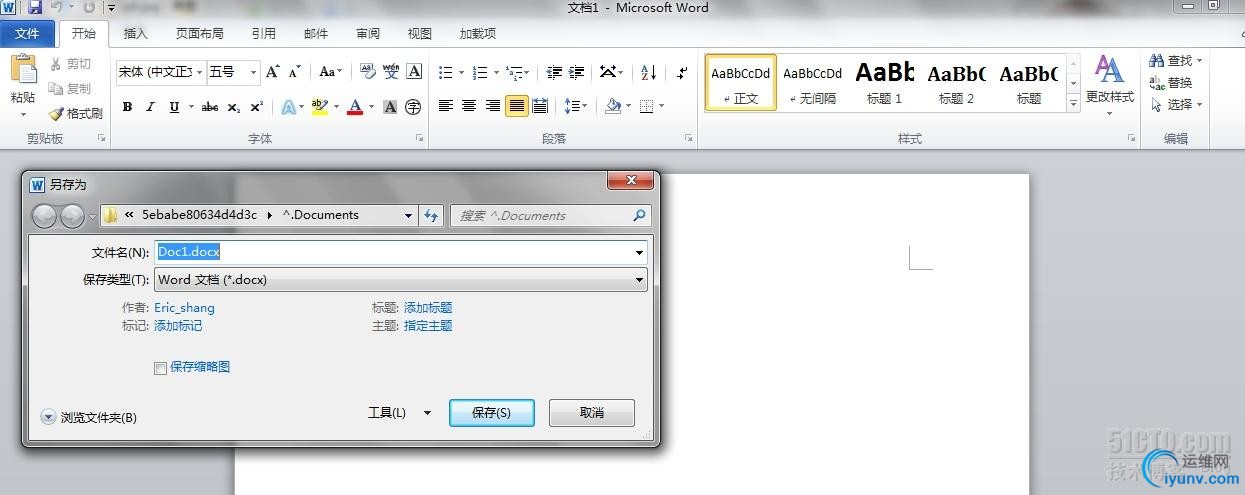The image size is (1245, 495).
Task: Expand the styles gallery
Action: (x=1073, y=103)
